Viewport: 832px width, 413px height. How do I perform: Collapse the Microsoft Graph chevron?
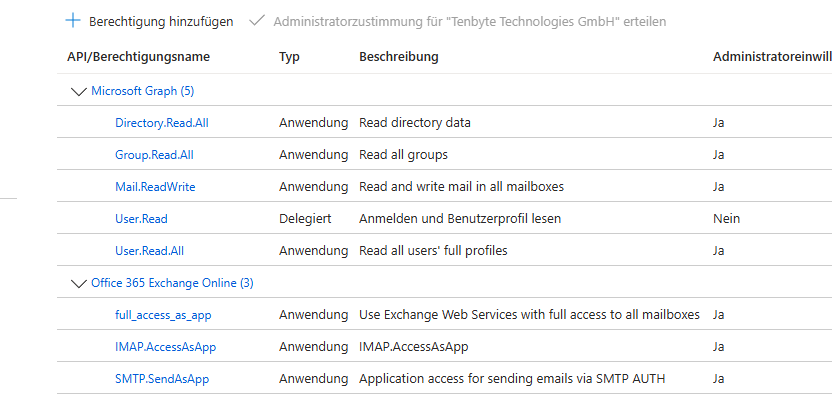79,92
